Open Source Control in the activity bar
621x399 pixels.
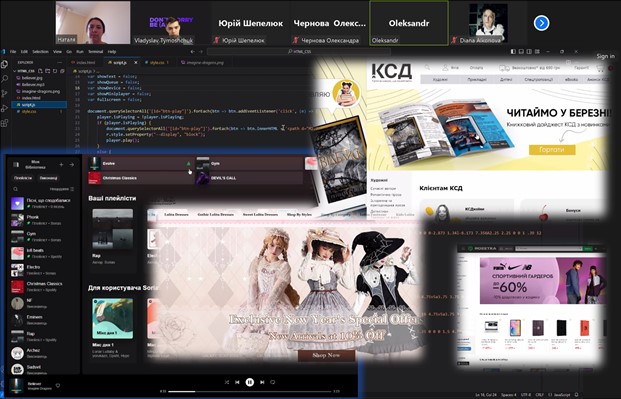pos(4,94)
